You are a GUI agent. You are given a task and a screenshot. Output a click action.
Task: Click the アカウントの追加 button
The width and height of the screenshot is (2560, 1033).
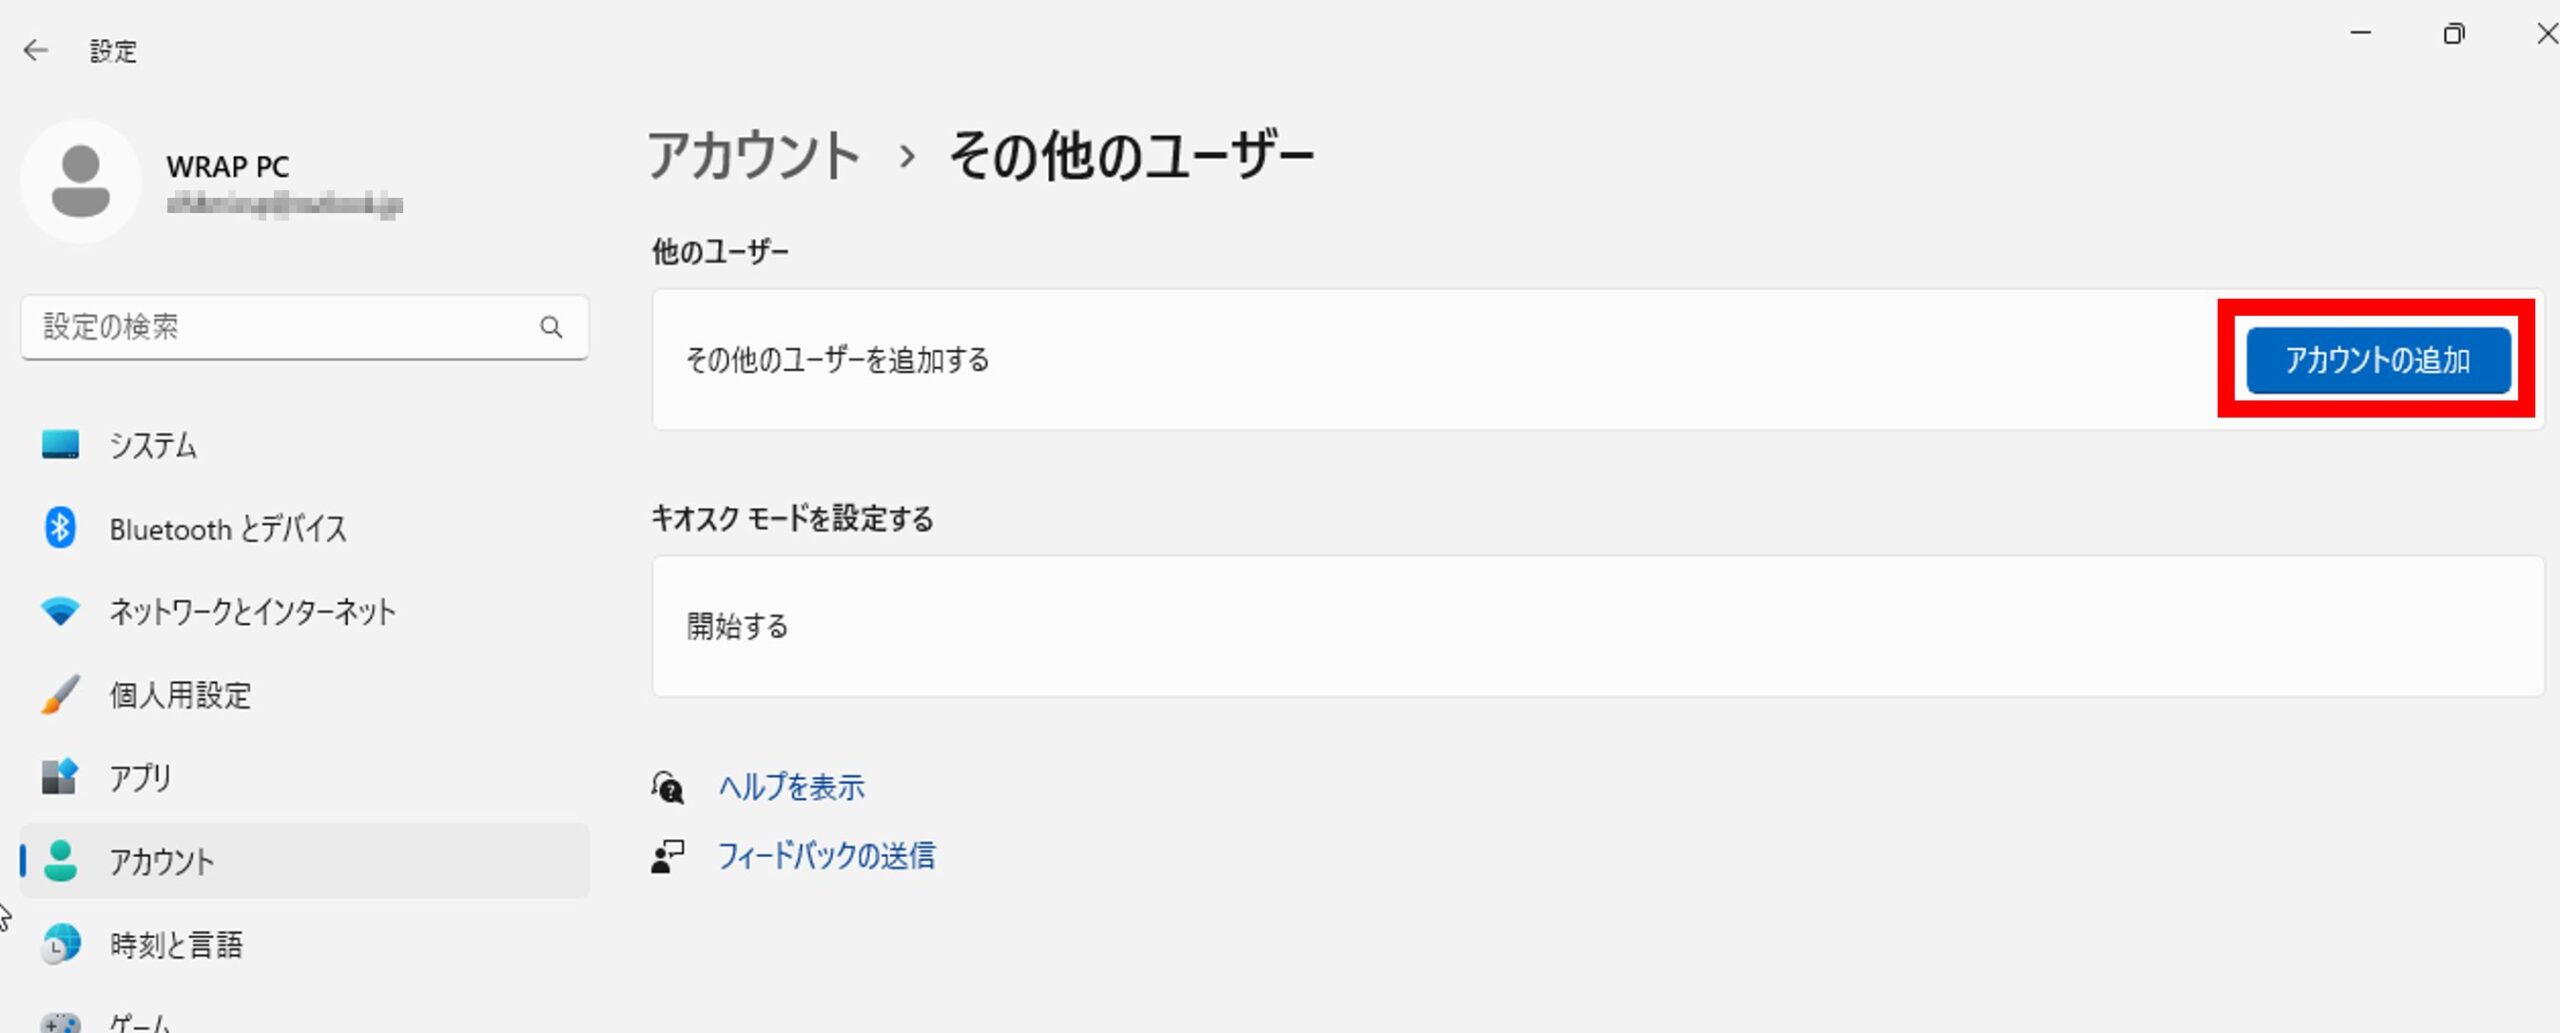(x=2378, y=359)
